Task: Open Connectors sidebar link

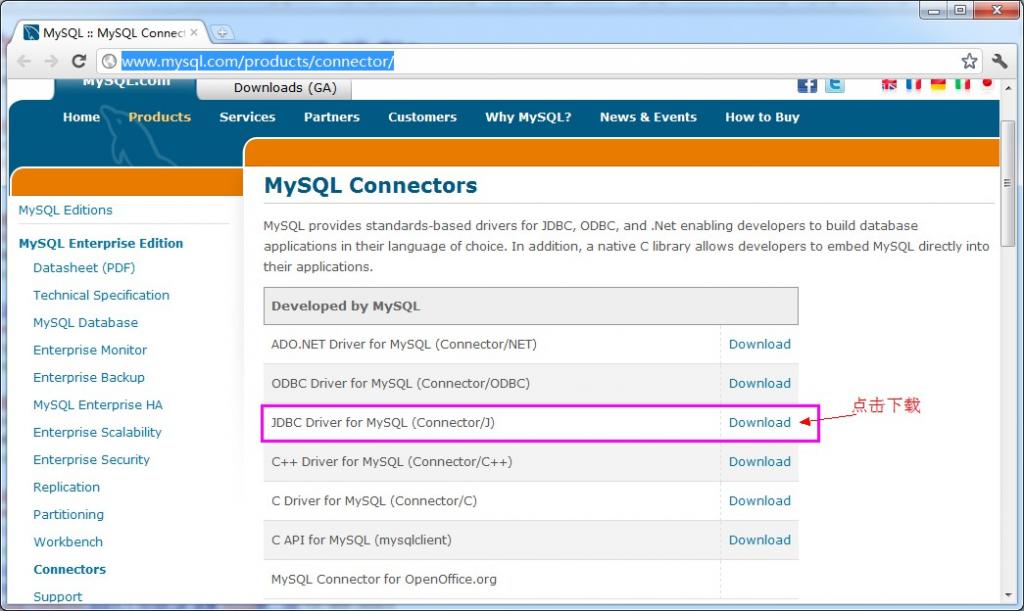Action: click(69, 569)
